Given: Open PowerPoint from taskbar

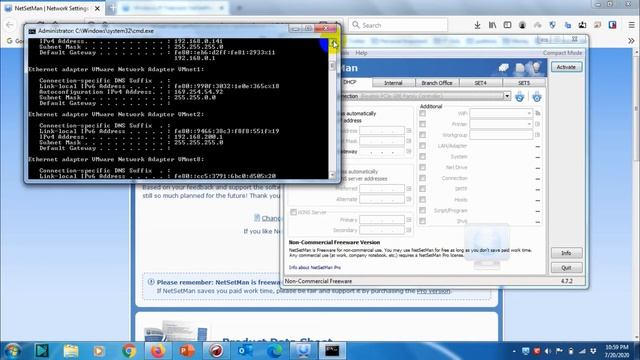Looking at the screenshot, I should 187,351.
